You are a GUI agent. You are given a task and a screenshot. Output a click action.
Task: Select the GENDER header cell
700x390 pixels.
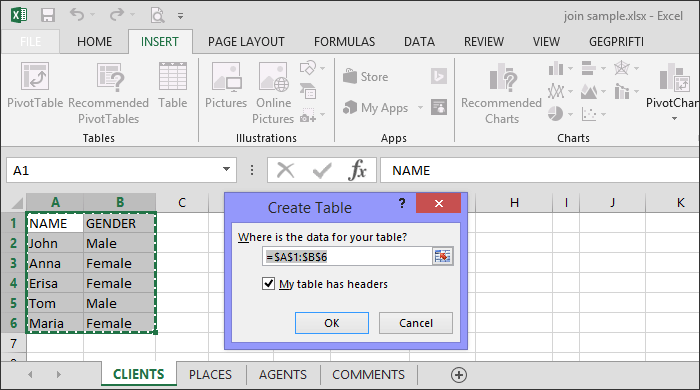120,223
